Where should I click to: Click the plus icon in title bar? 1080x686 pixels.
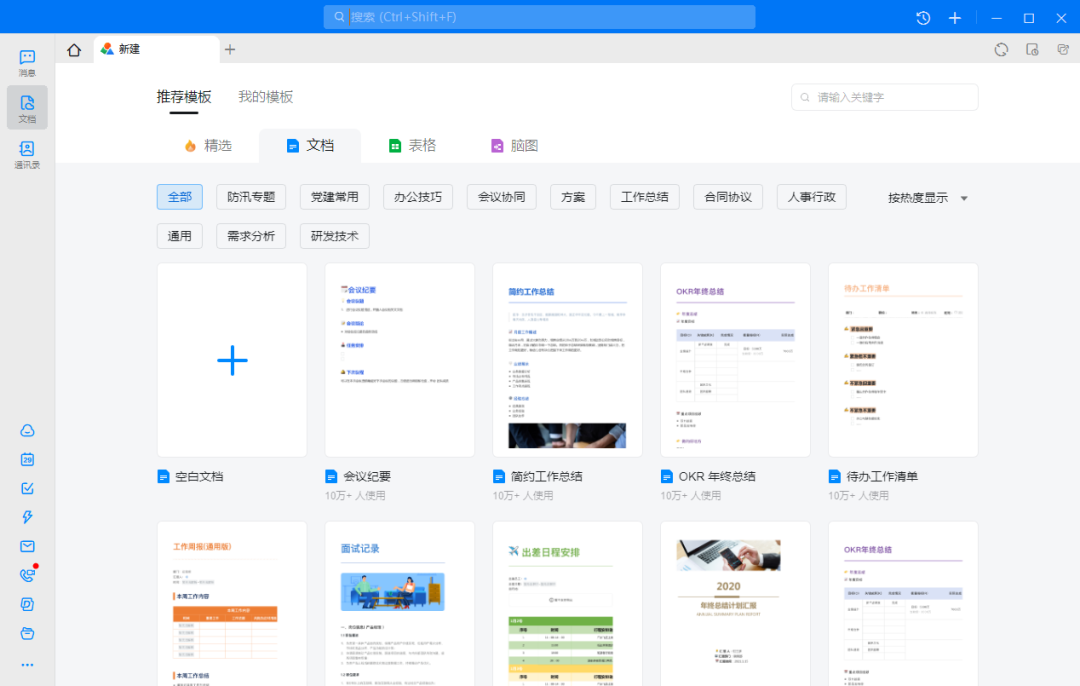pyautogui.click(x=955, y=18)
